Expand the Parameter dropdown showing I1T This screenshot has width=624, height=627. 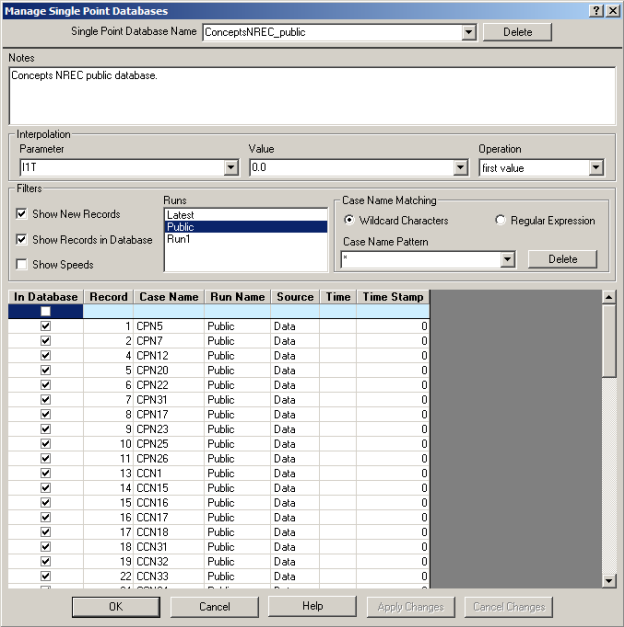click(x=231, y=168)
